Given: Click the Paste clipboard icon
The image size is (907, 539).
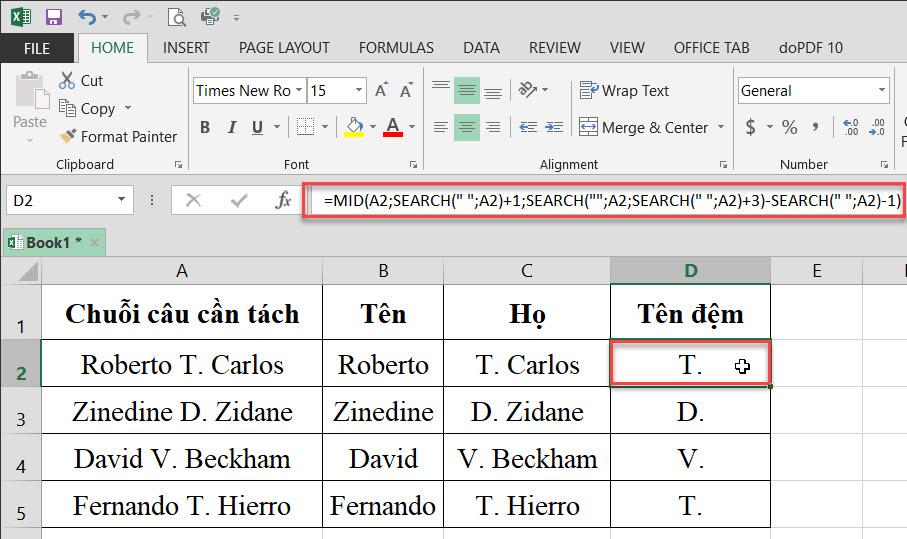Looking at the screenshot, I should point(30,91).
